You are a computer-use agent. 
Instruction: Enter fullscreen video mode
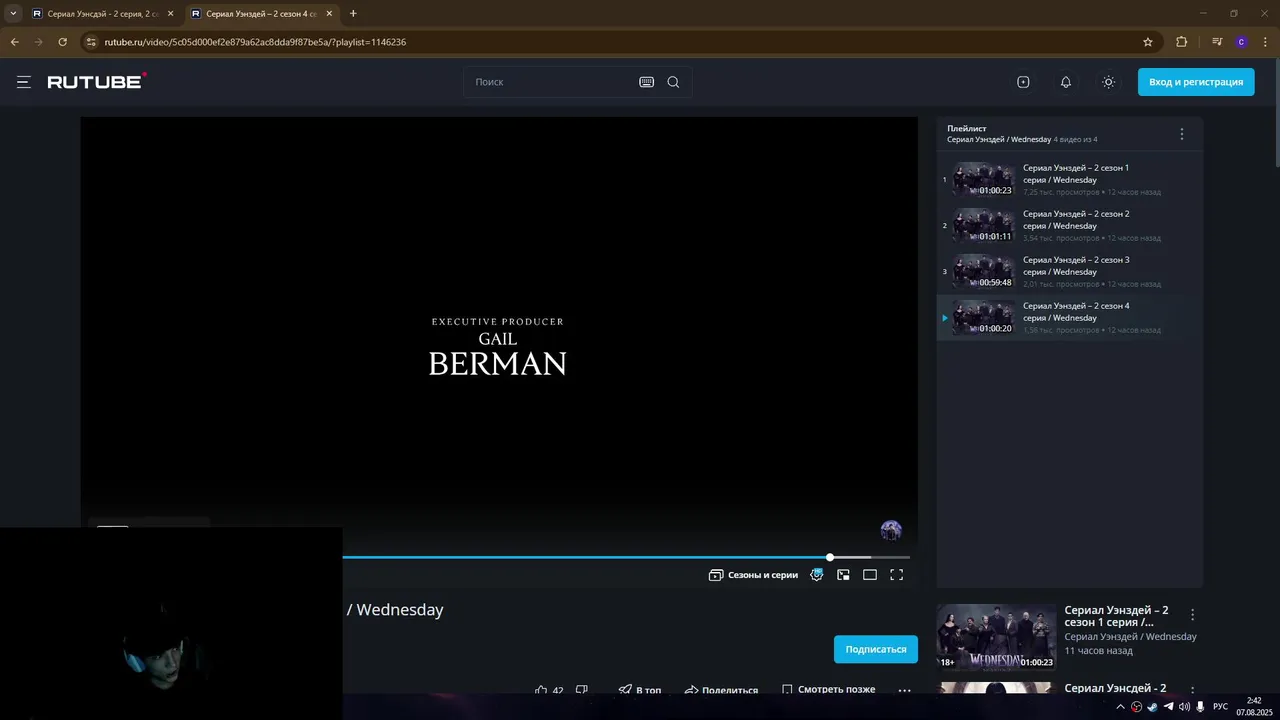click(x=897, y=575)
